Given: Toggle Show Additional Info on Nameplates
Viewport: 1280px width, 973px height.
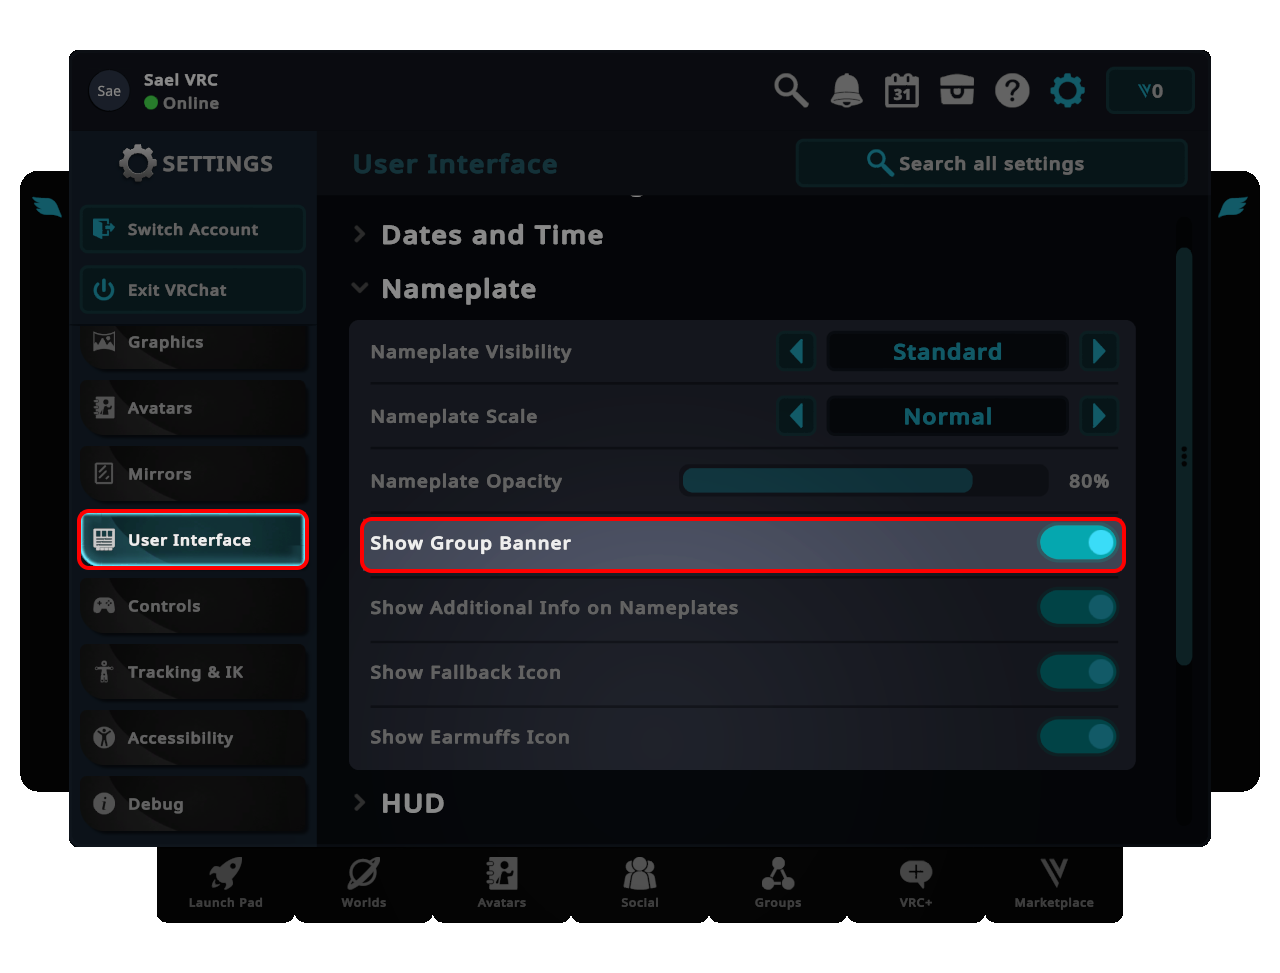Looking at the screenshot, I should point(1077,608).
